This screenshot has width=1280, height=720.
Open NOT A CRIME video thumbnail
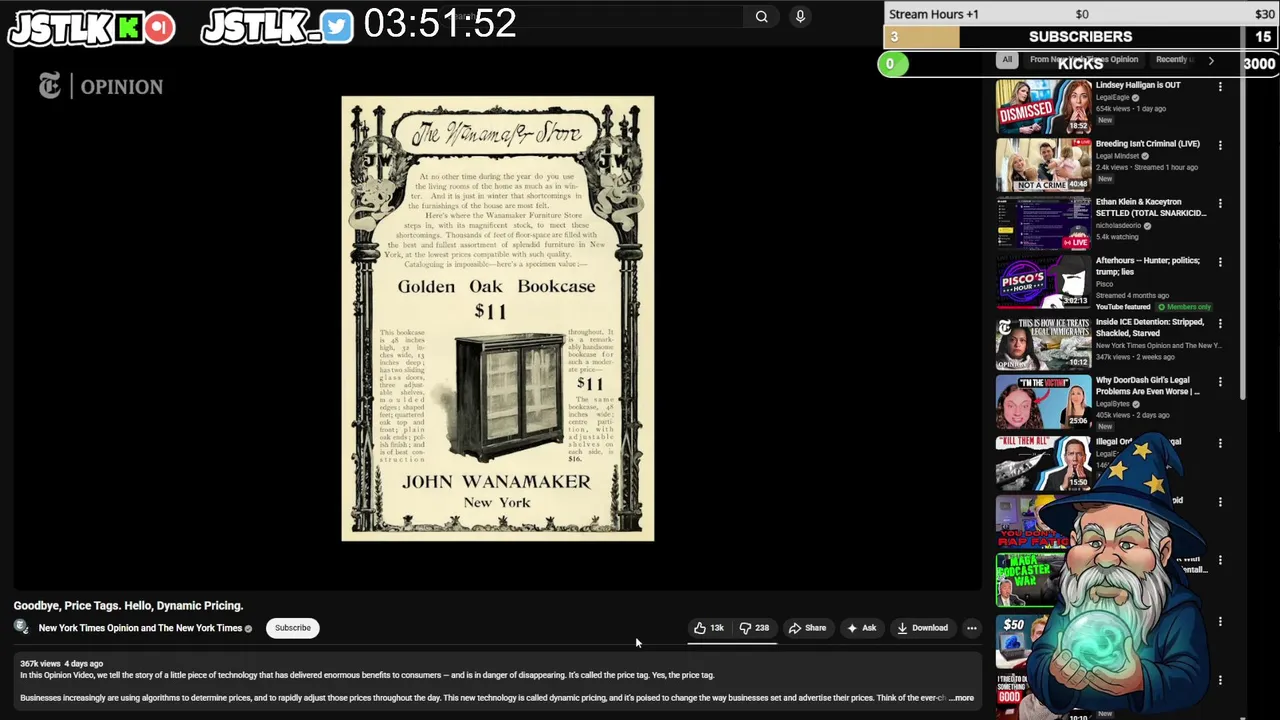(x=1043, y=165)
